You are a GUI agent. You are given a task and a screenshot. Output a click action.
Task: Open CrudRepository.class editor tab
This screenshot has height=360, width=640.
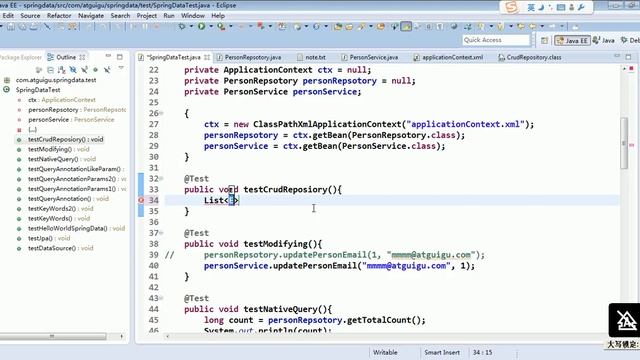[529, 58]
